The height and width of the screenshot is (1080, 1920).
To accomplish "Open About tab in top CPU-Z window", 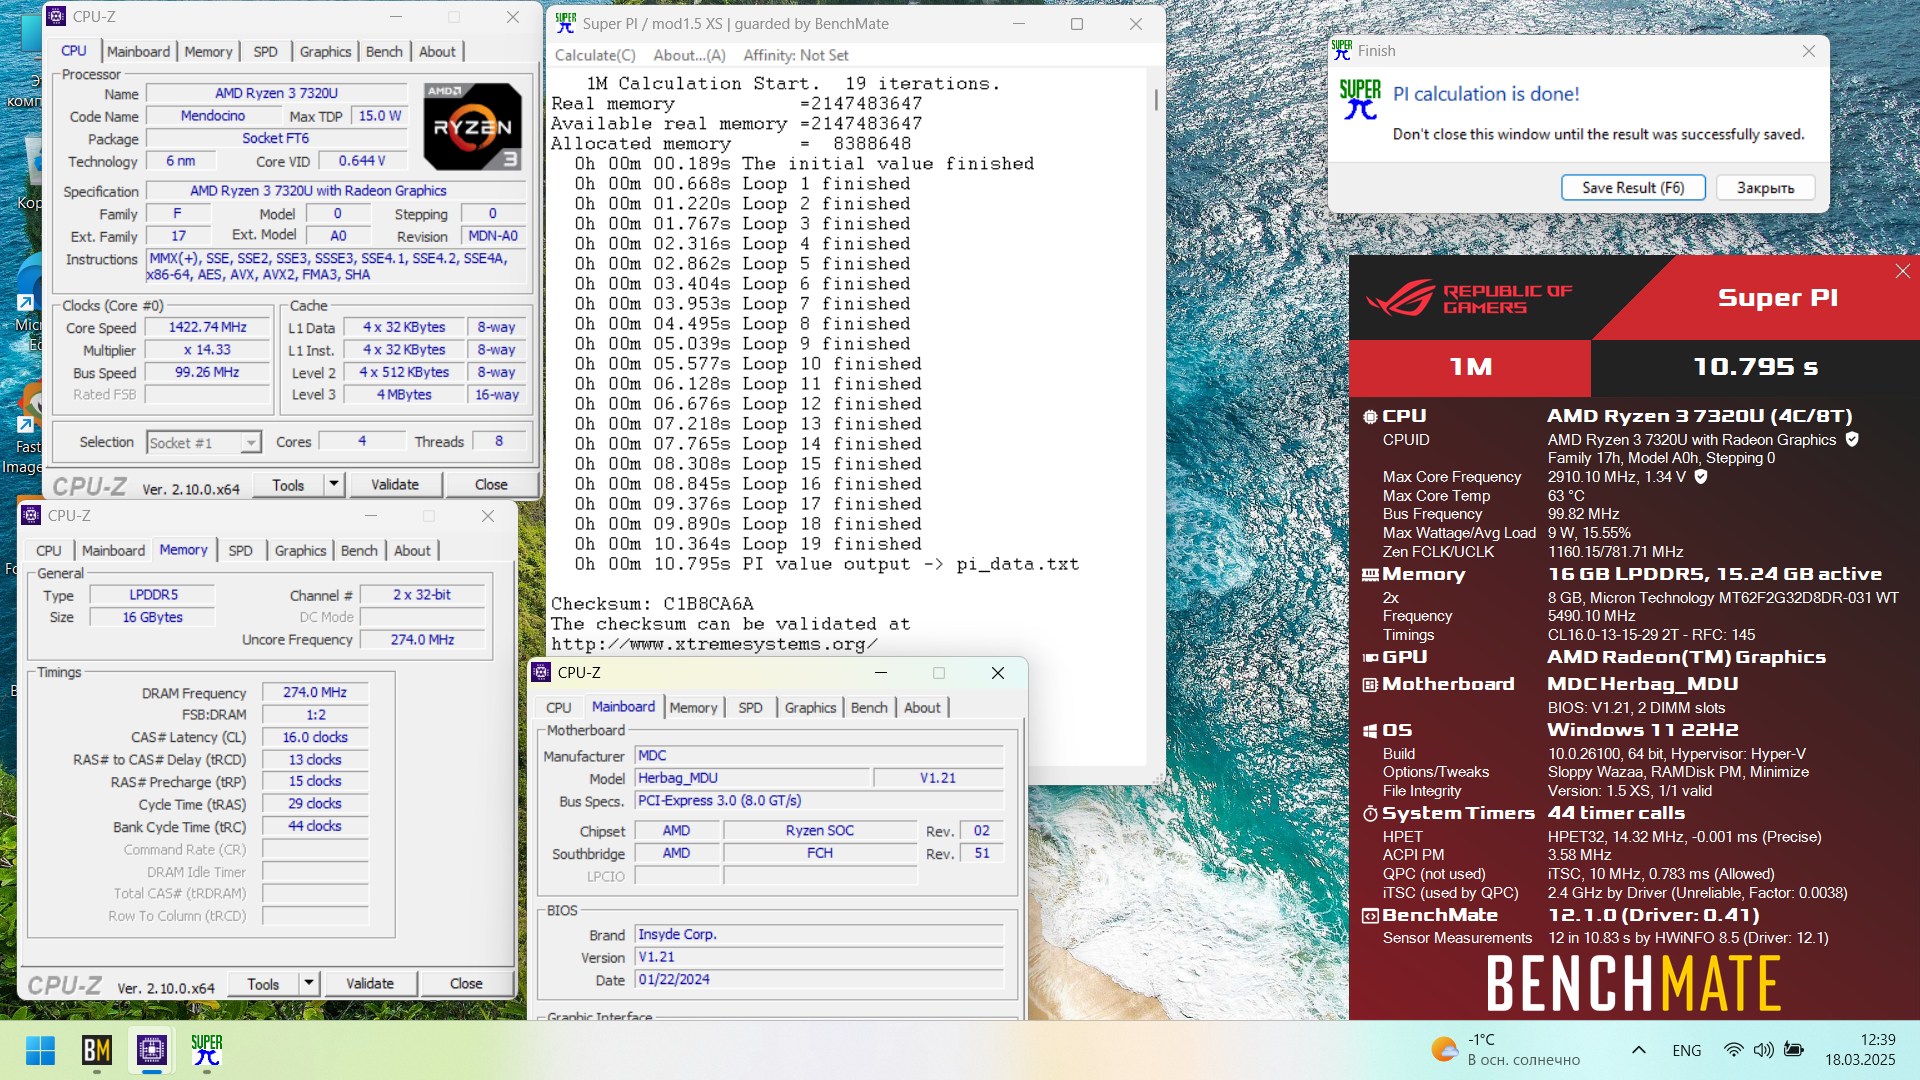I will [437, 51].
